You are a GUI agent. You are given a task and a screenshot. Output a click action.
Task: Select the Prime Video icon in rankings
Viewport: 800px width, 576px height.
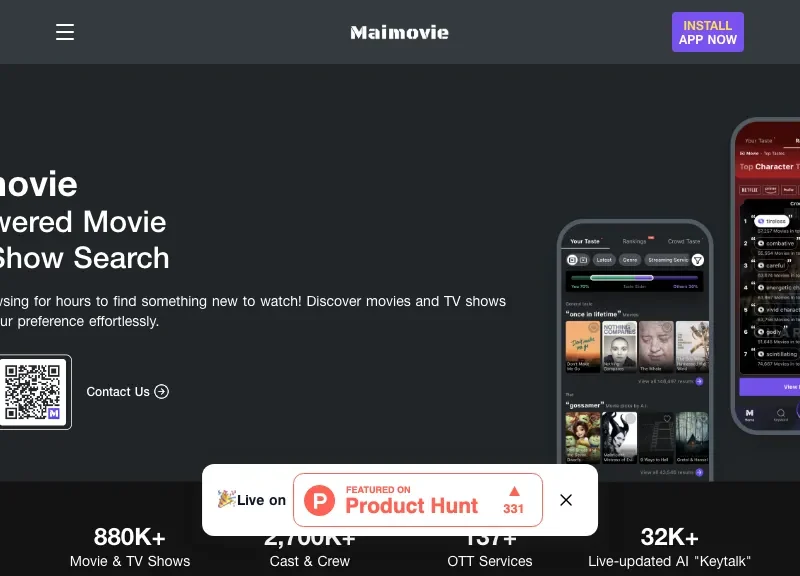tap(768, 188)
